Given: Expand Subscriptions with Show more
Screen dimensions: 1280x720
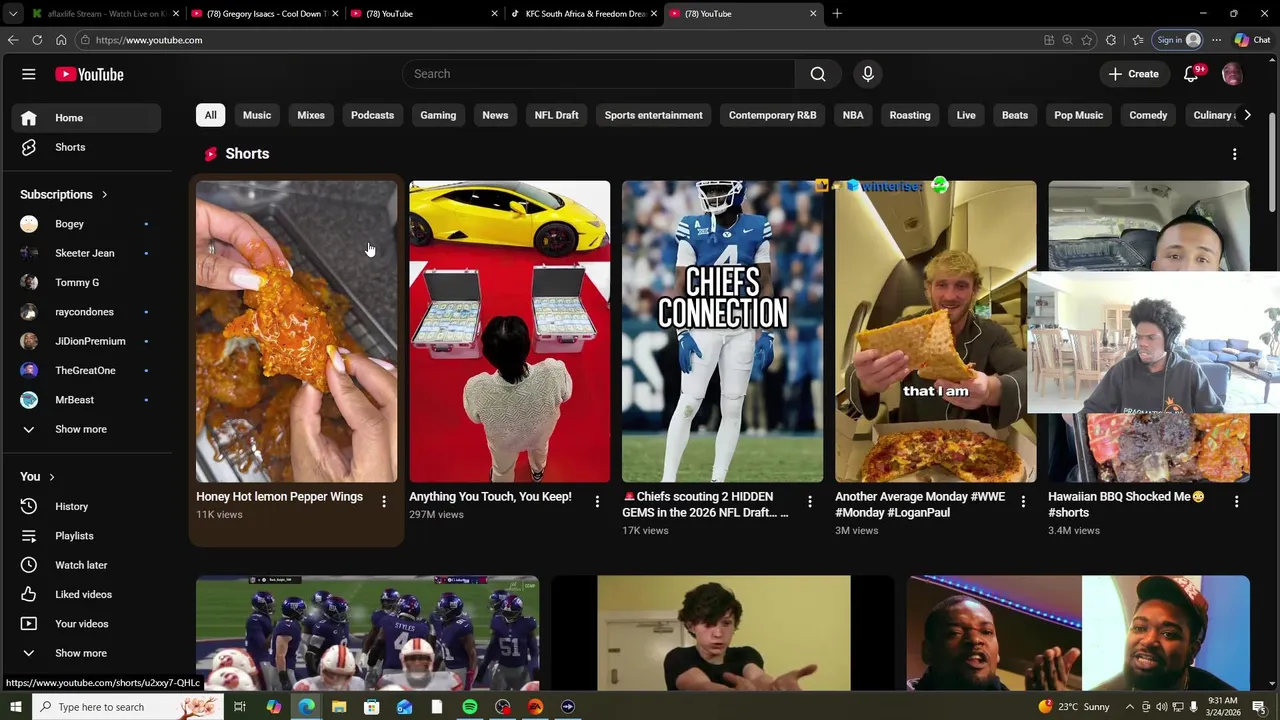Looking at the screenshot, I should (x=80, y=429).
